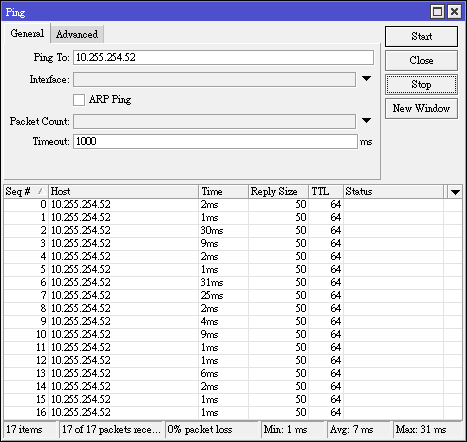Open the table columns dropdown arrow

(x=455, y=192)
